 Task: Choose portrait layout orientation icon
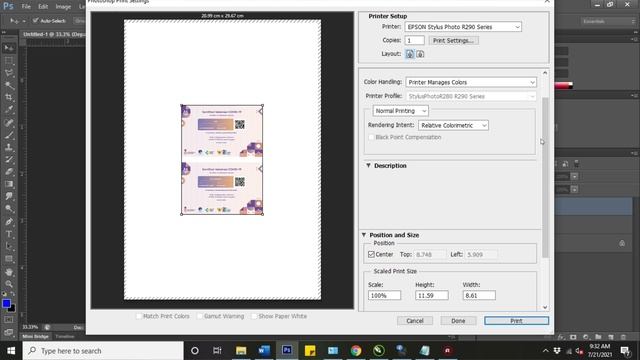(x=409, y=54)
